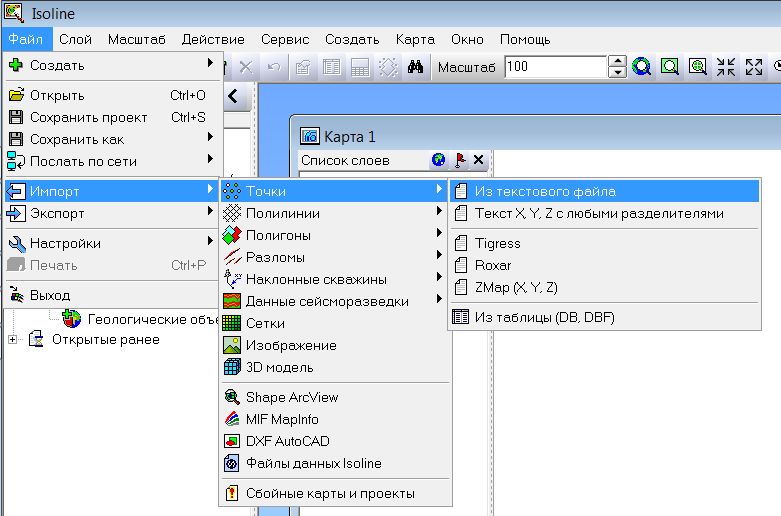
Task: Click globe icon in Список слоев header
Action: [438, 160]
